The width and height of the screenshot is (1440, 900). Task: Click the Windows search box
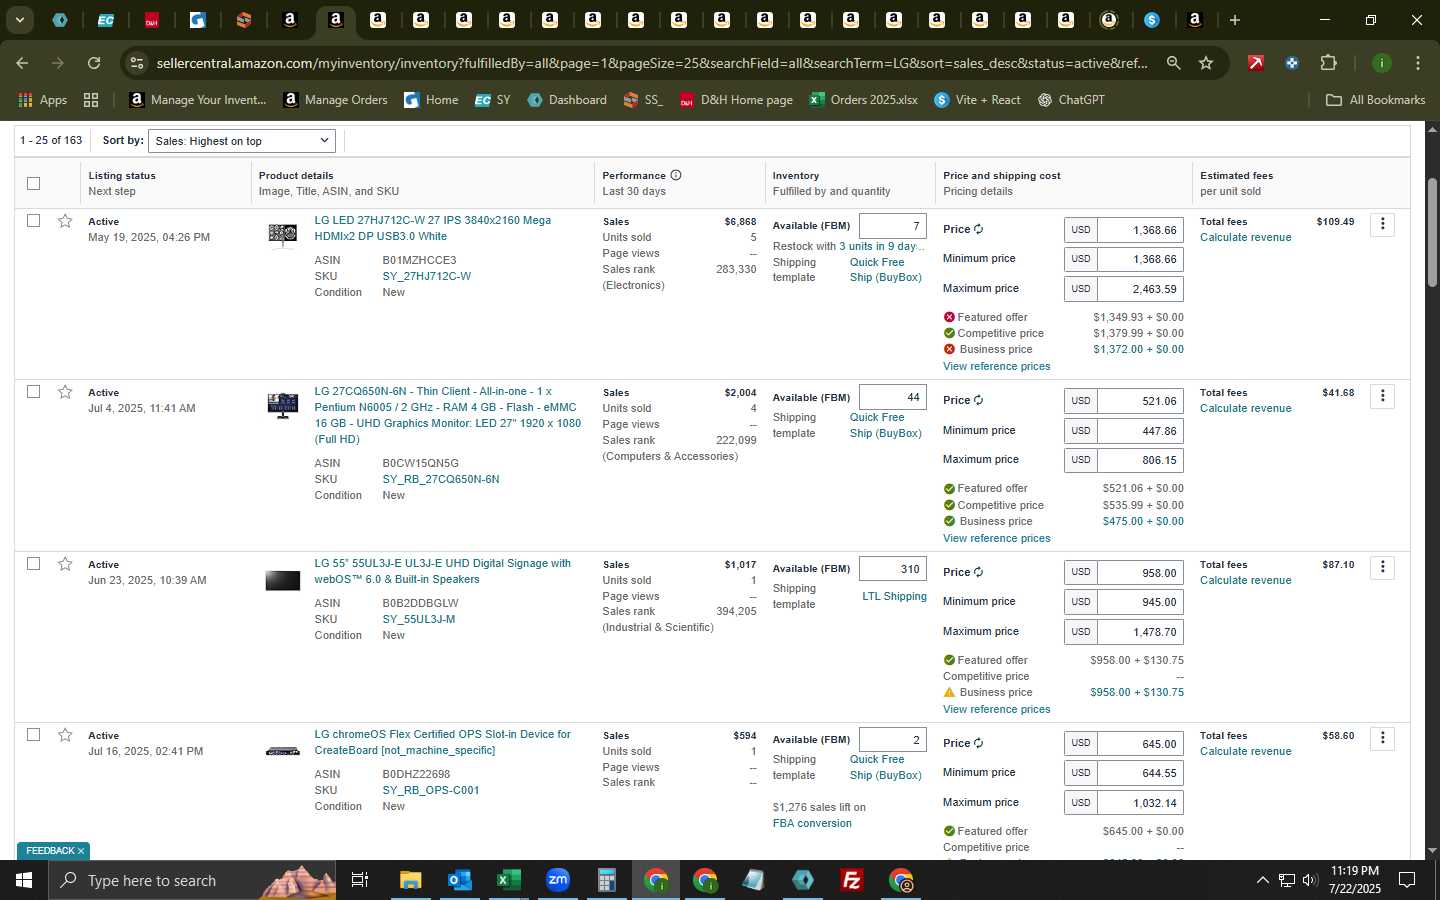(x=193, y=880)
